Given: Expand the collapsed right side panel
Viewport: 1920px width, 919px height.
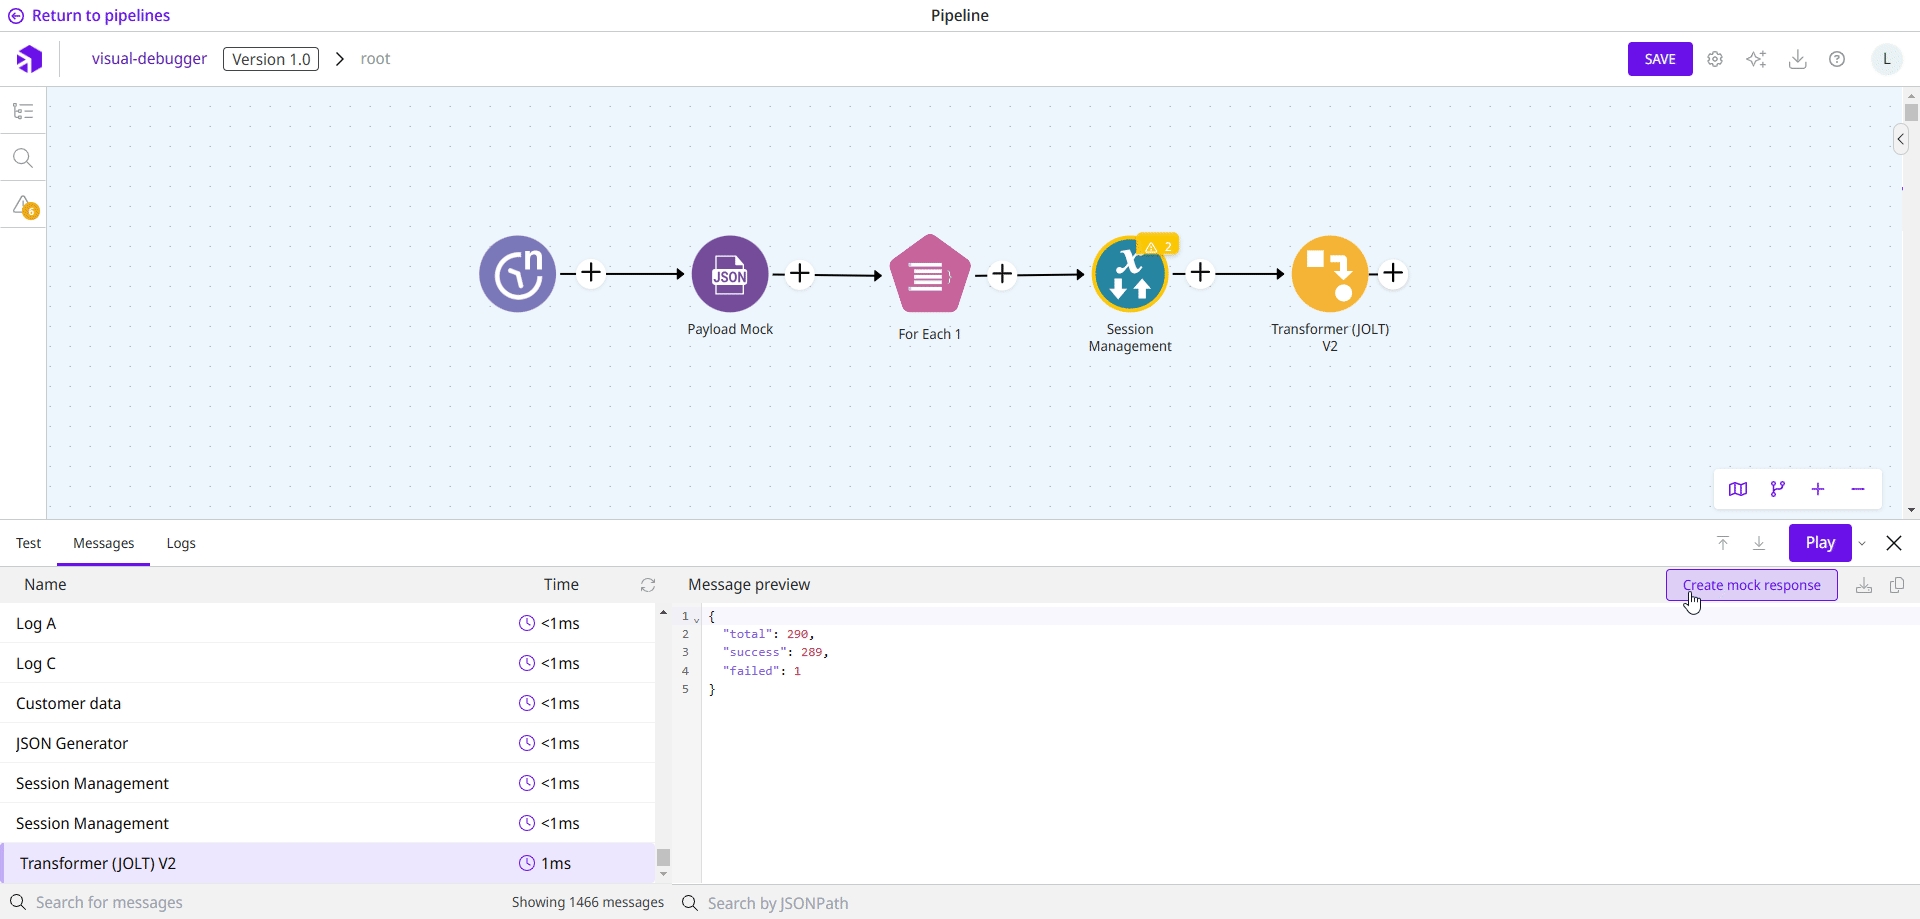Looking at the screenshot, I should point(1900,139).
